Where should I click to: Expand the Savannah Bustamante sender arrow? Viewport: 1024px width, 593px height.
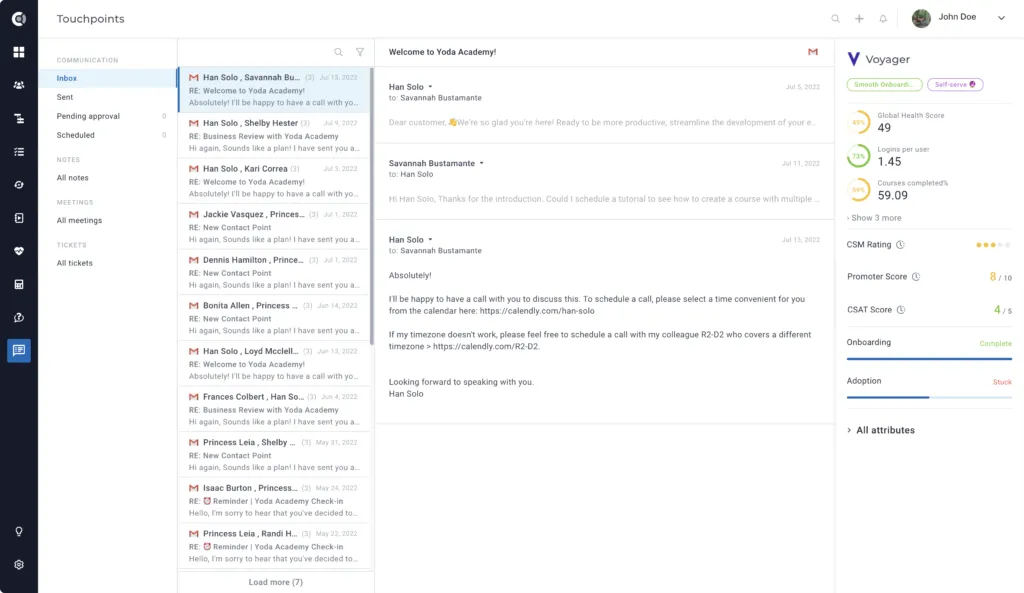tap(482, 163)
